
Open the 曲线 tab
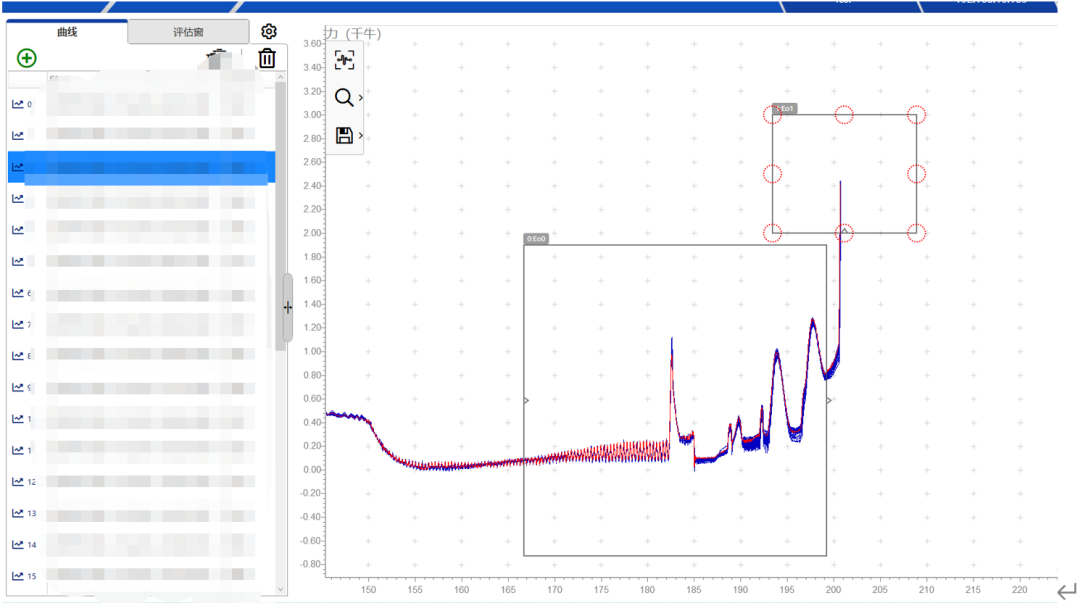(x=67, y=32)
